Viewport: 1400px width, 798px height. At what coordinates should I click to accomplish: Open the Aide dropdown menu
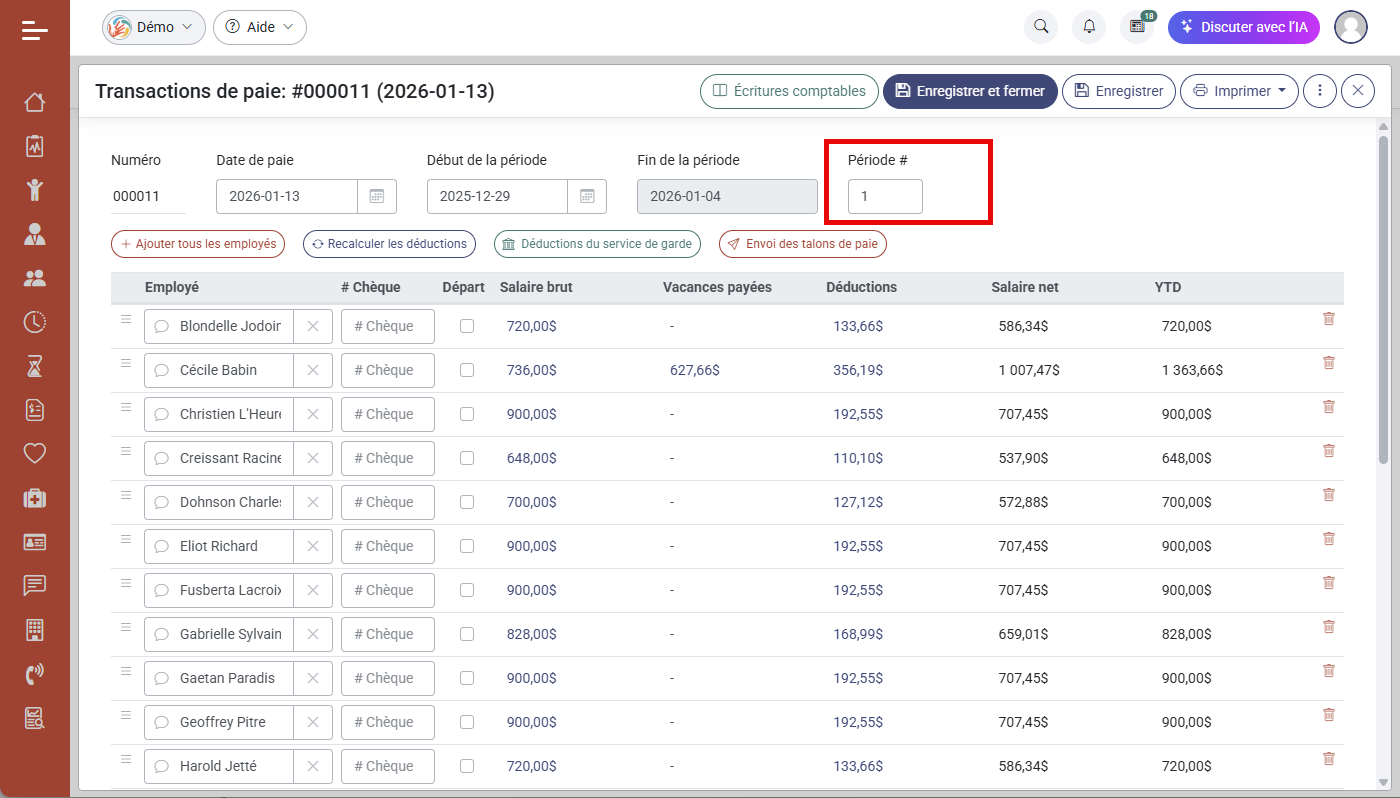pos(260,27)
